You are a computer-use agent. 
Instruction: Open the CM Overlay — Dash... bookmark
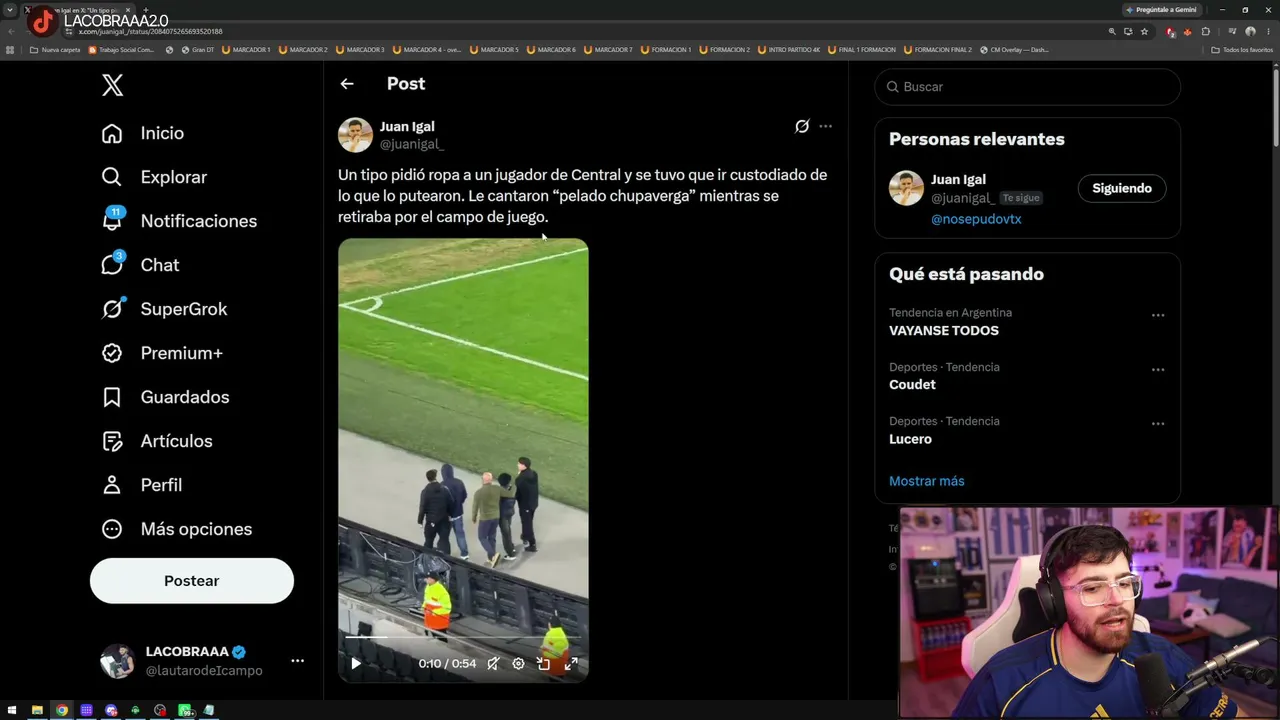point(1014,50)
